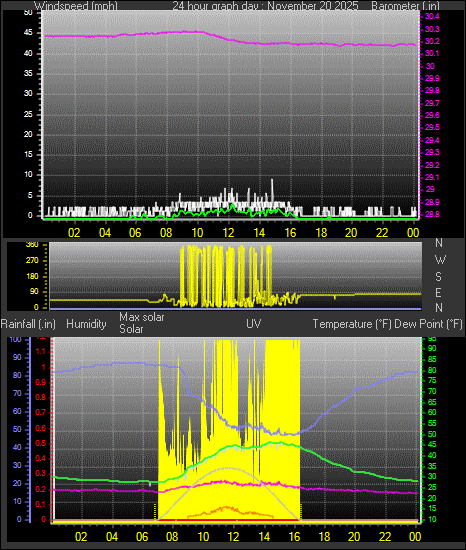The height and width of the screenshot is (550, 466).
Task: Click the 1.1 red rainfall axis value
Action: coord(40,351)
